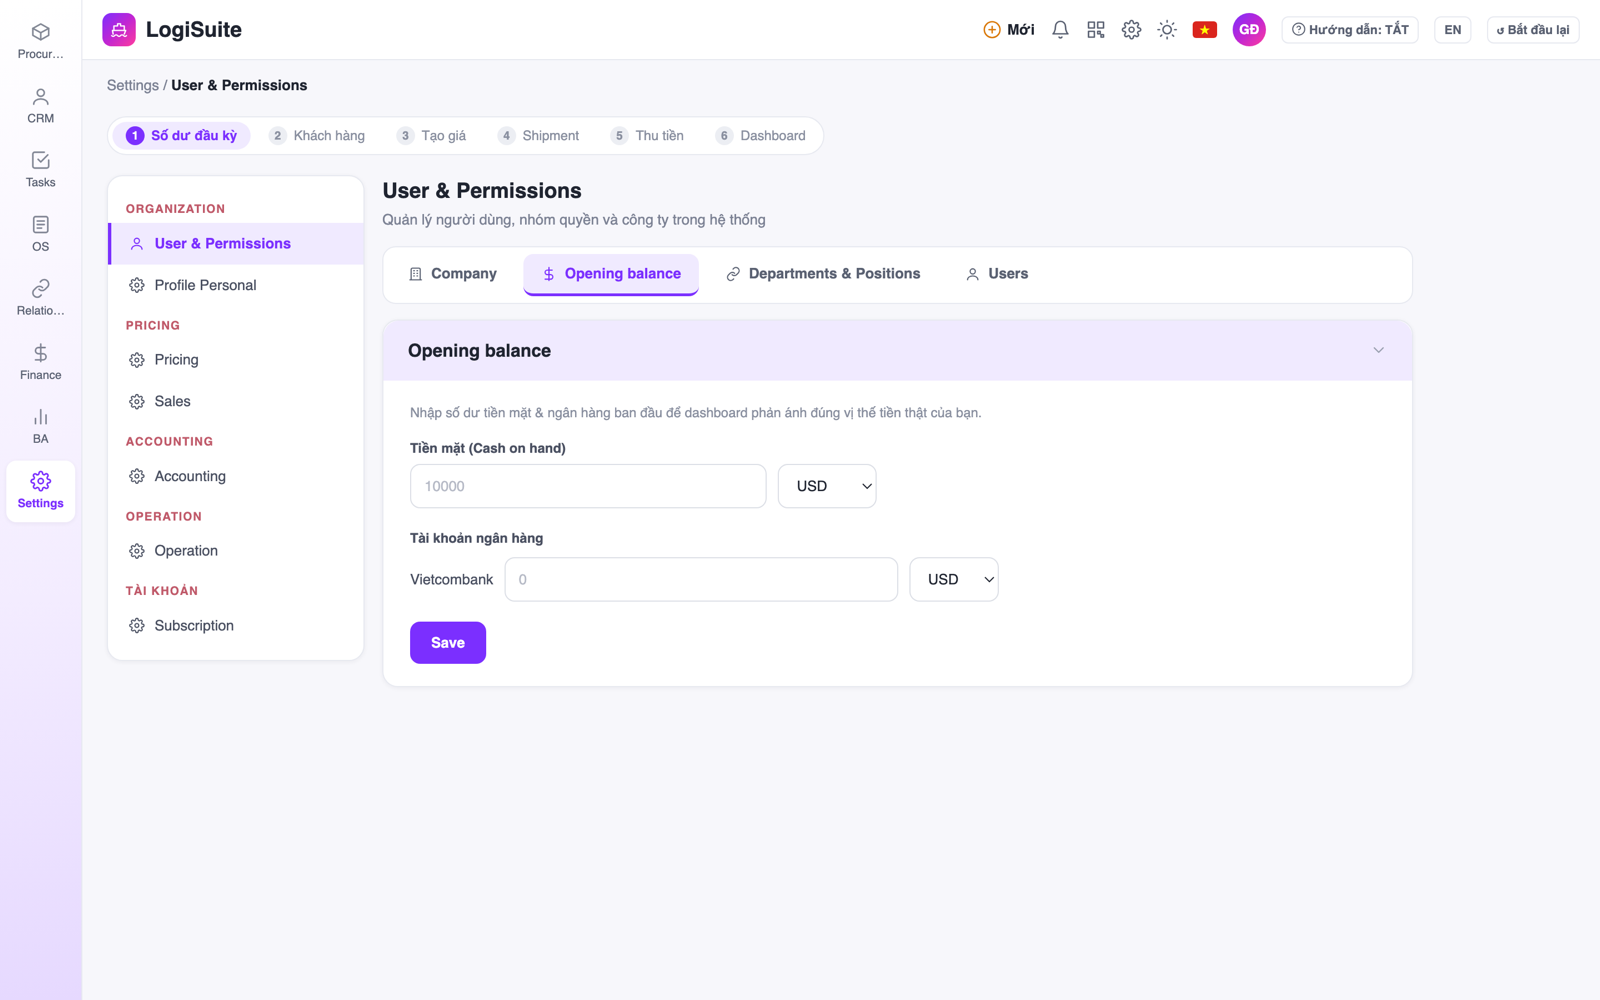Open BA analytics chart icon
Screen dimensions: 1600x1000
pyautogui.click(x=40, y=426)
